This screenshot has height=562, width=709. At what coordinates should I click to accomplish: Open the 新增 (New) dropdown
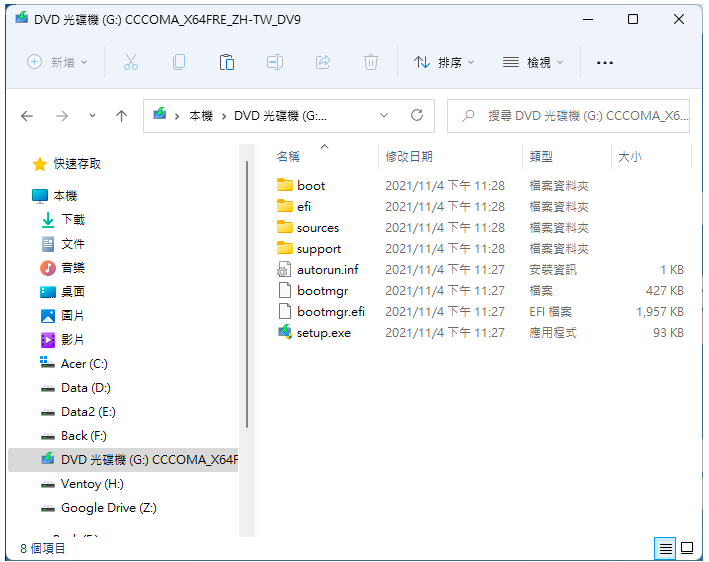(57, 62)
